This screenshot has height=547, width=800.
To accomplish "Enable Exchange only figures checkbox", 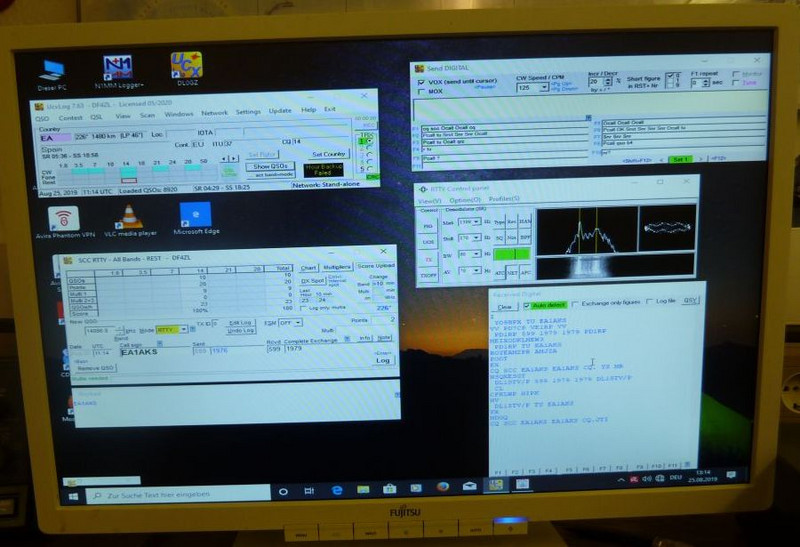I will pyautogui.click(x=575, y=304).
